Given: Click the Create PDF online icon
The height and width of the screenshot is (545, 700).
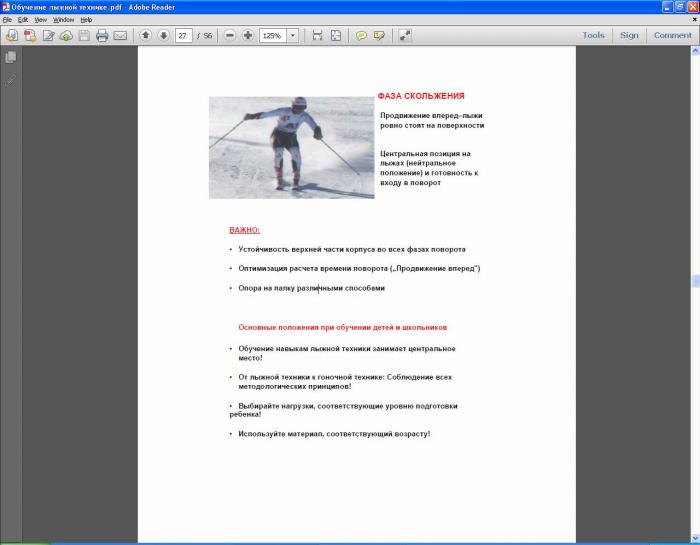Looking at the screenshot, I should [x=12, y=35].
